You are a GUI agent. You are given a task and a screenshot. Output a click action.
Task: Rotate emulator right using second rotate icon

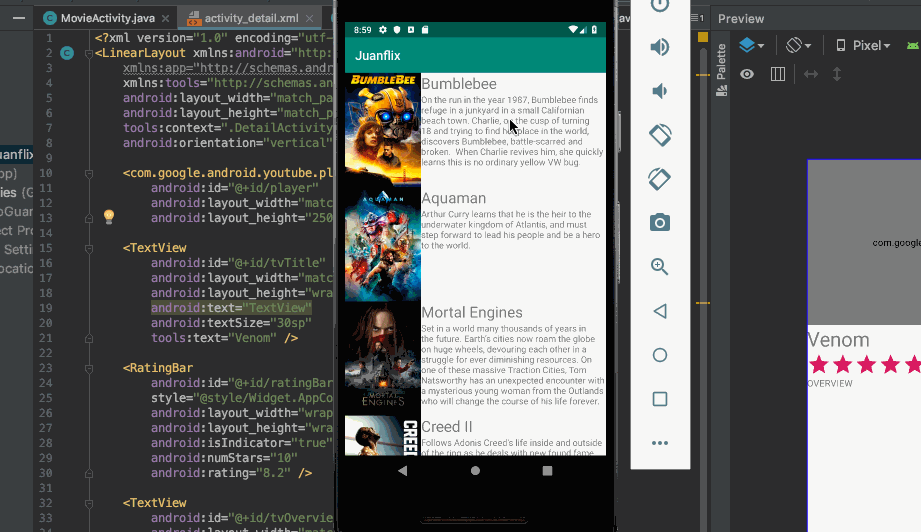[x=660, y=179]
